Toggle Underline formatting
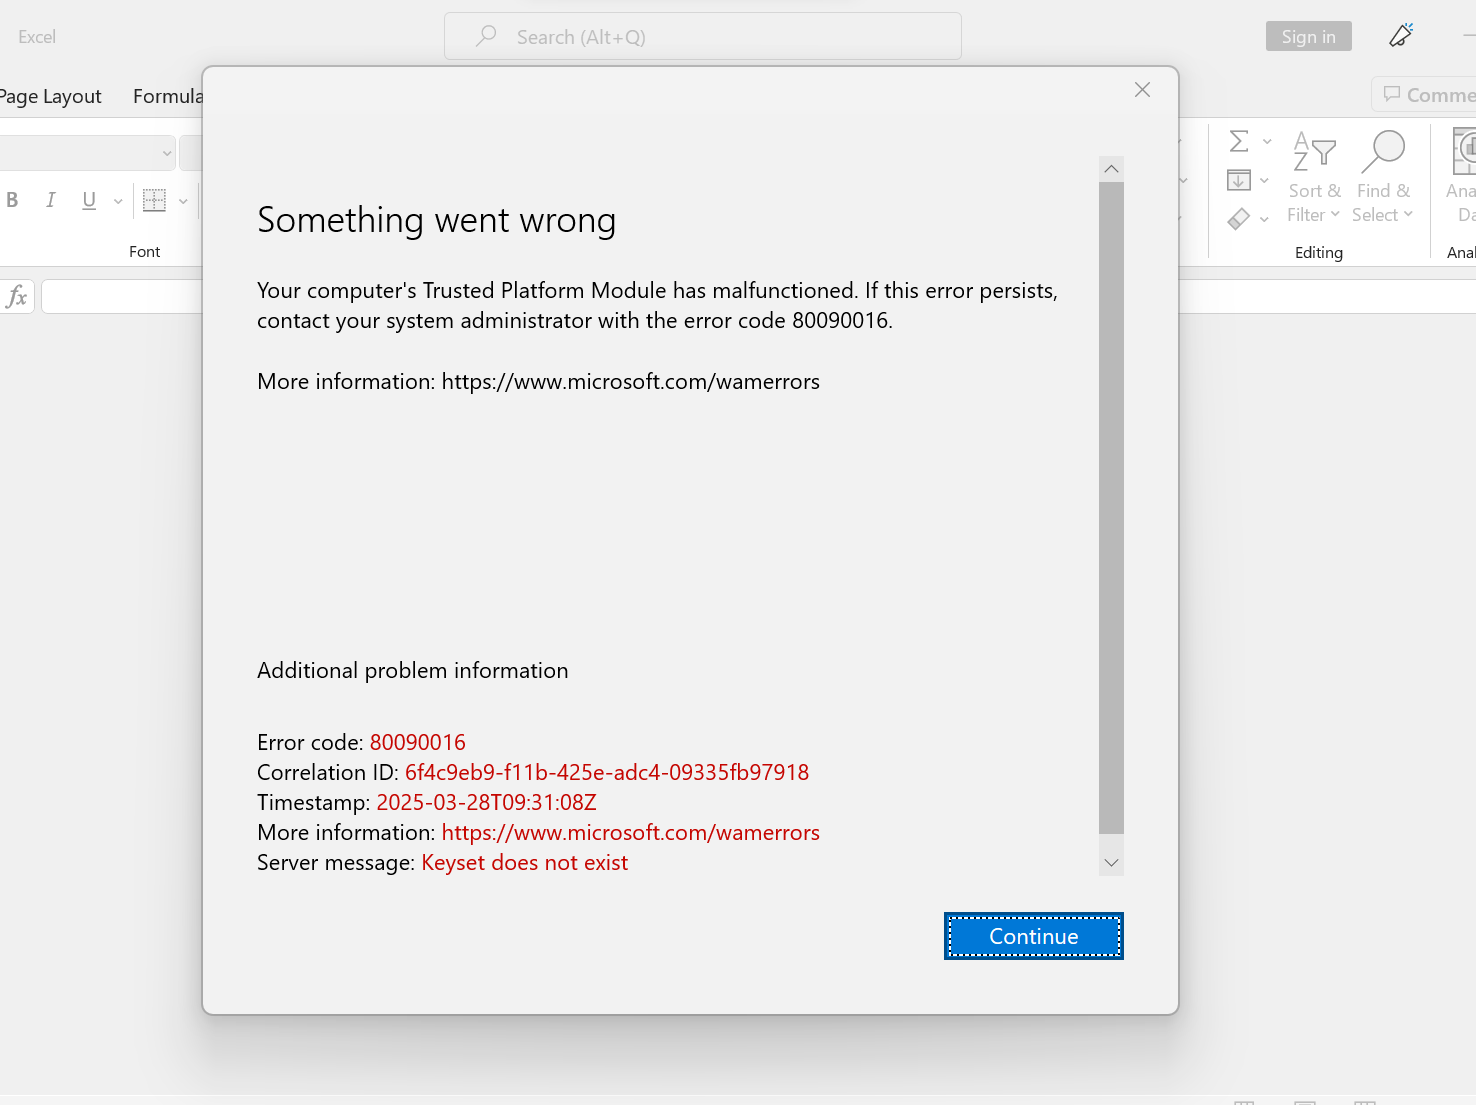 click(89, 200)
